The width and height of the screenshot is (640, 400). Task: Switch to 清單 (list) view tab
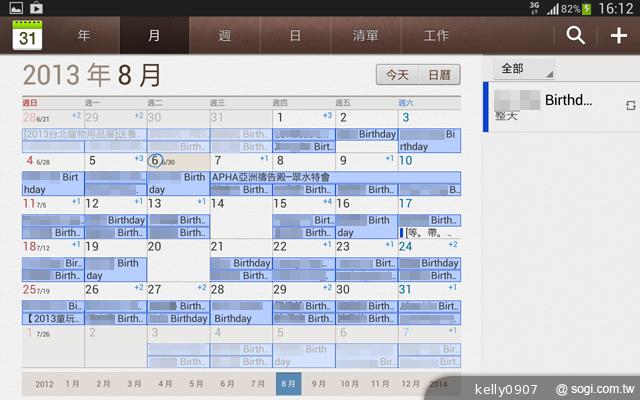pos(366,36)
